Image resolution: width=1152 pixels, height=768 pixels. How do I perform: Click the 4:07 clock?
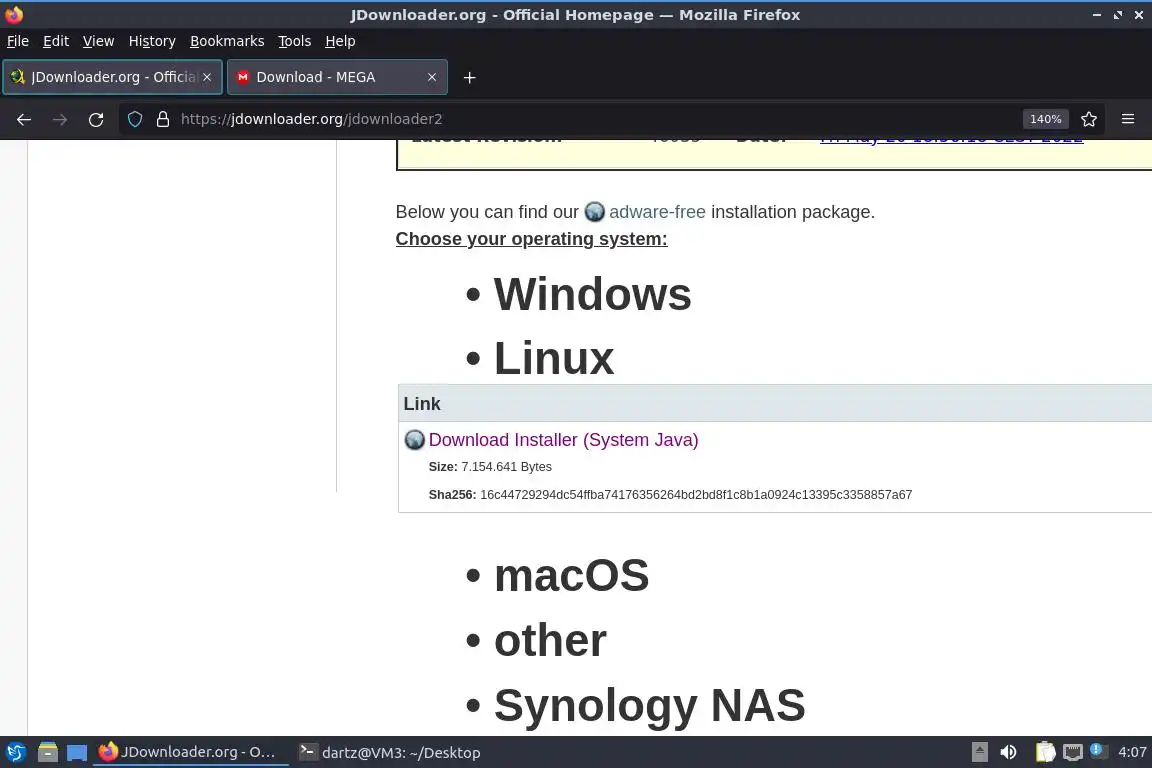[1132, 752]
